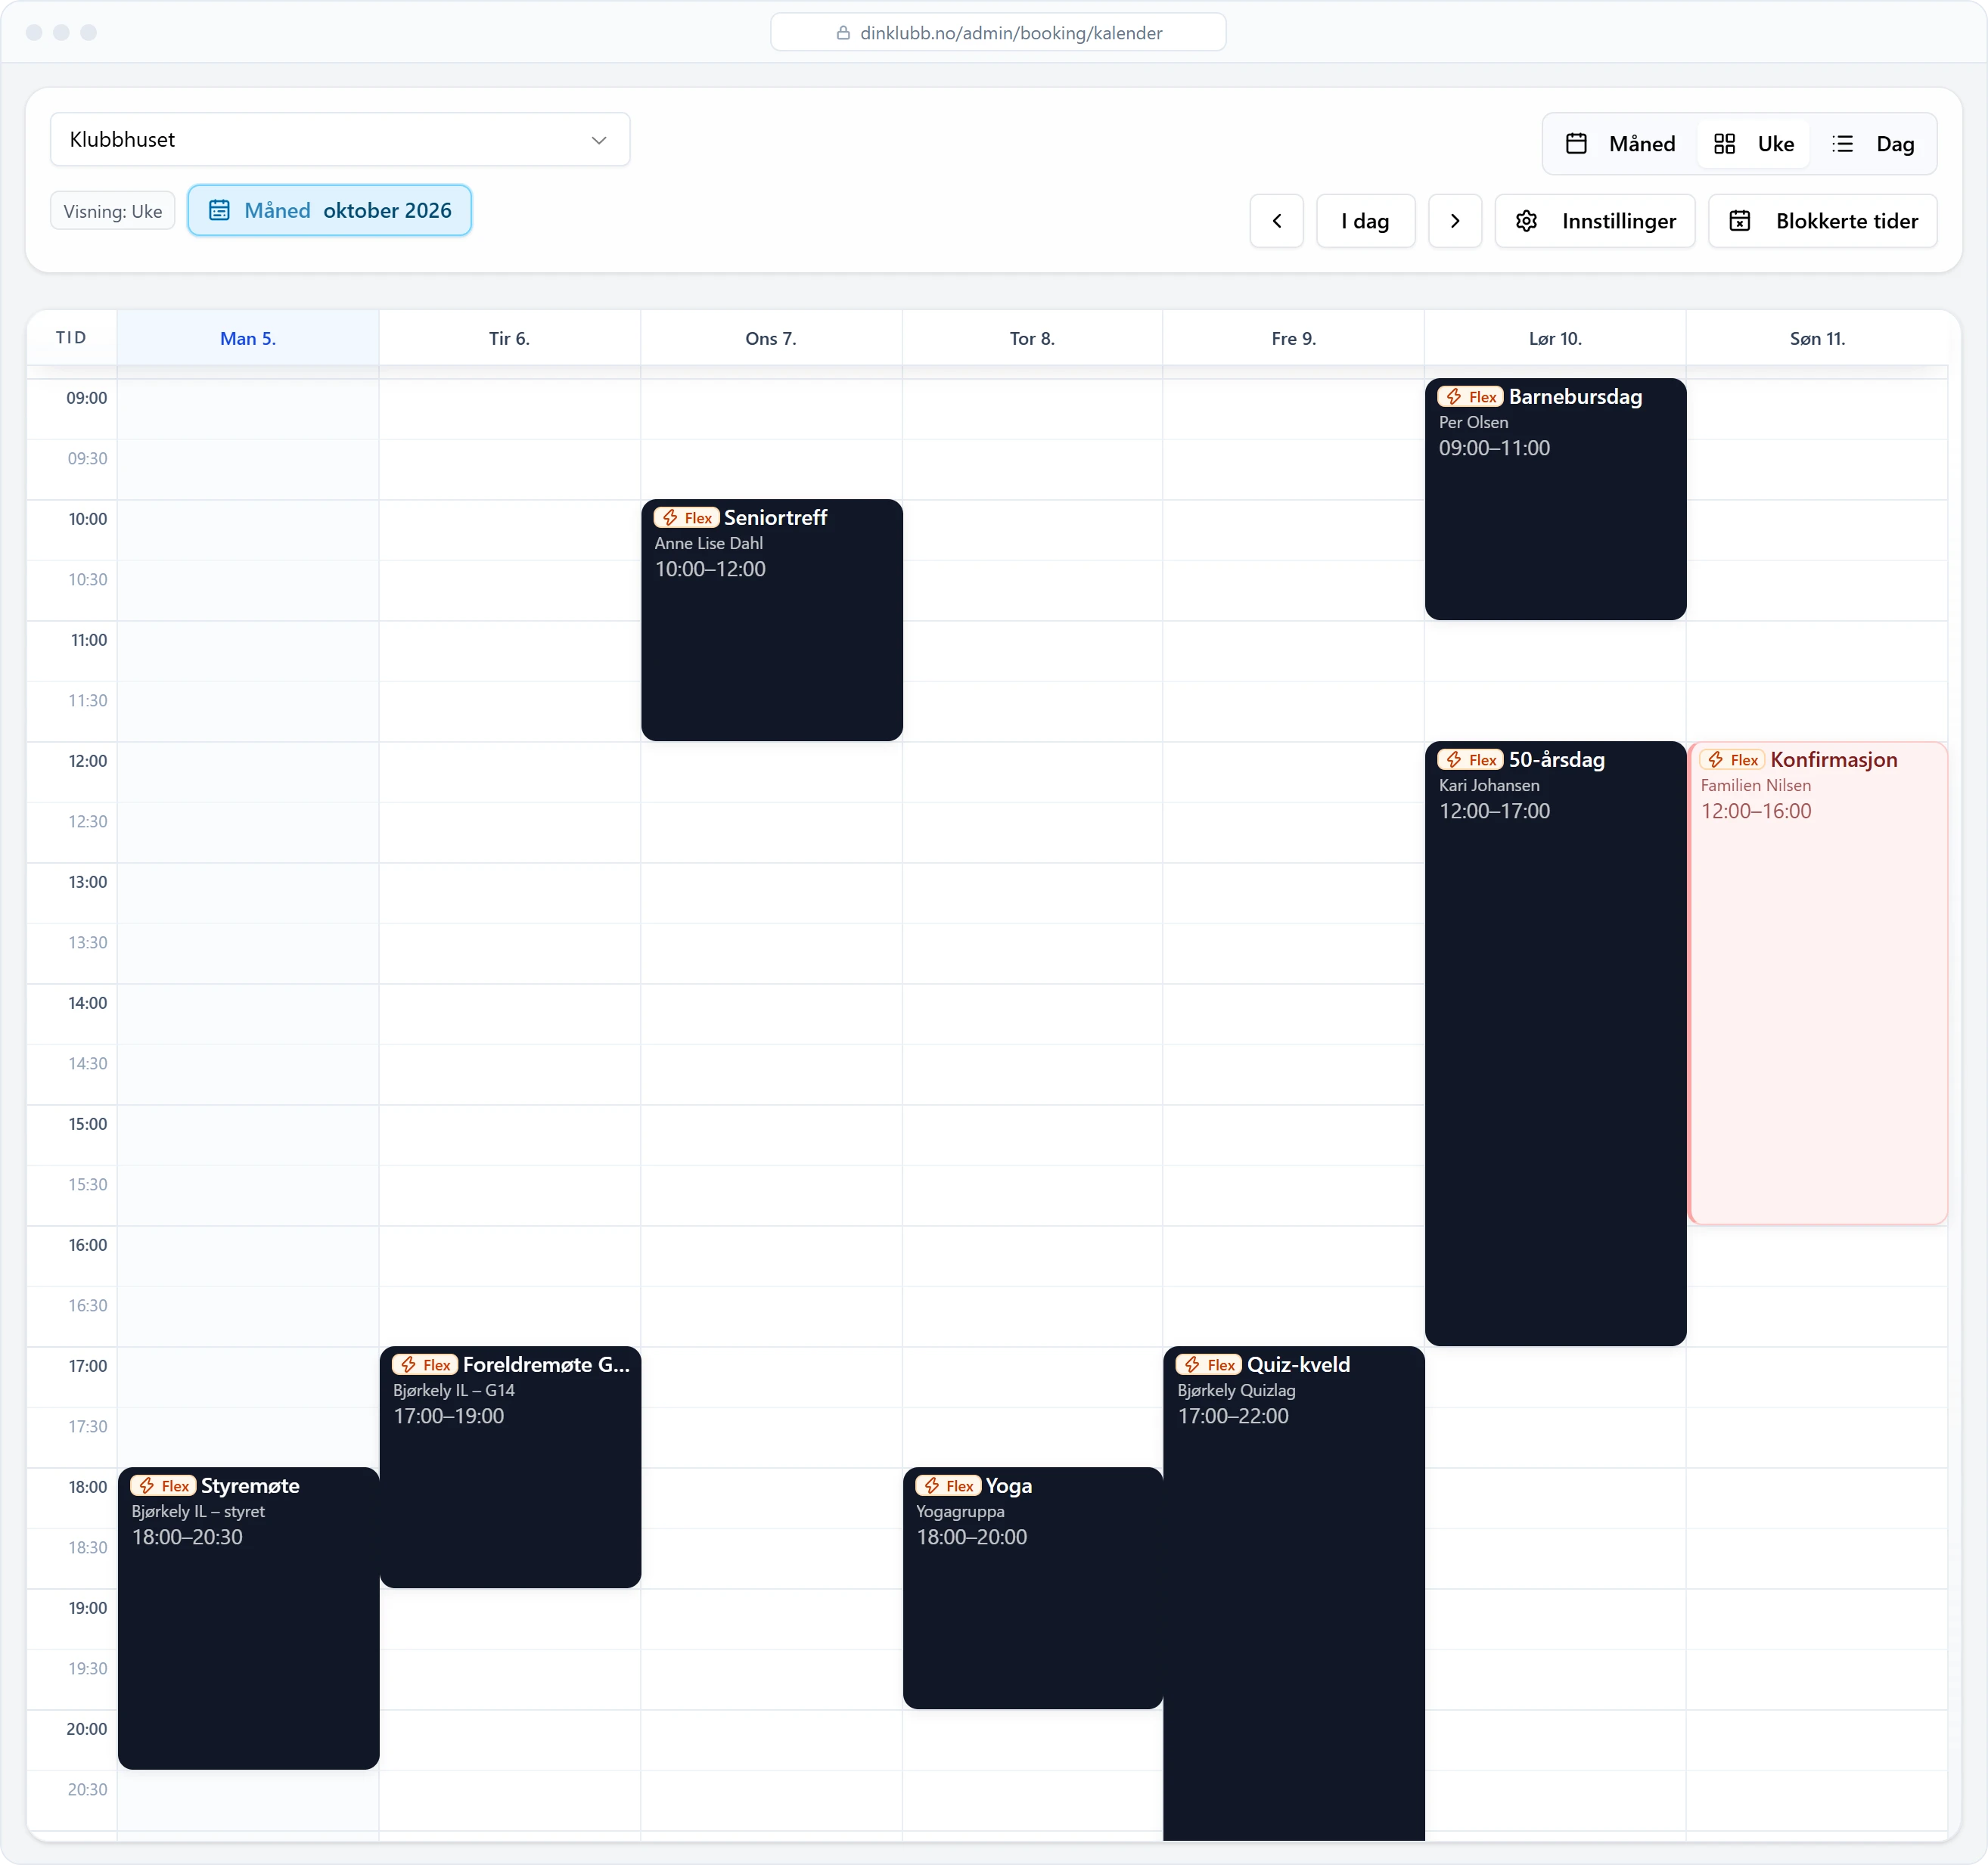The height and width of the screenshot is (1865, 1988).
Task: Select the Tor 8. day header
Action: 1032,338
